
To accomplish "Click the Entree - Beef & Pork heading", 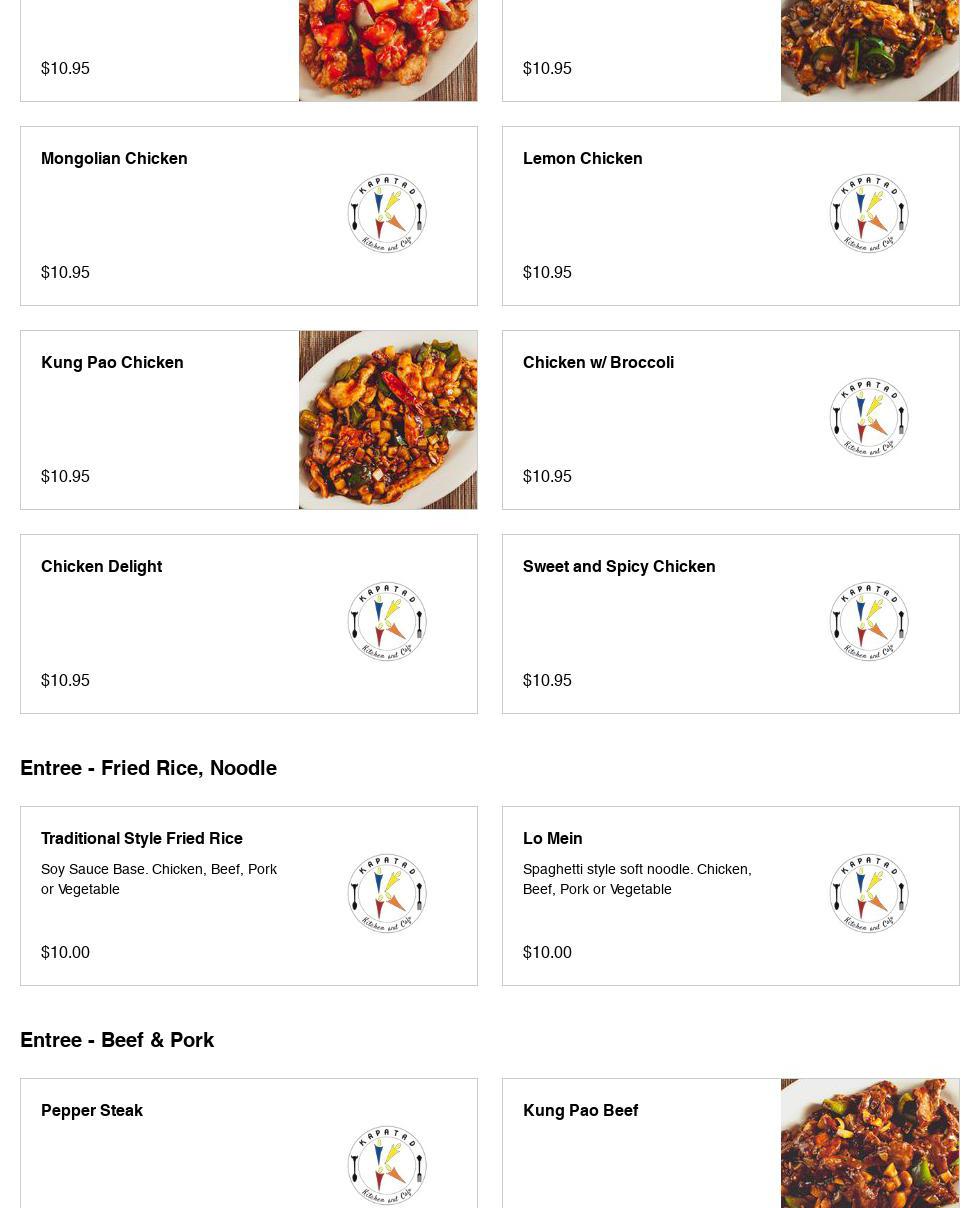I will pyautogui.click(x=117, y=1040).
